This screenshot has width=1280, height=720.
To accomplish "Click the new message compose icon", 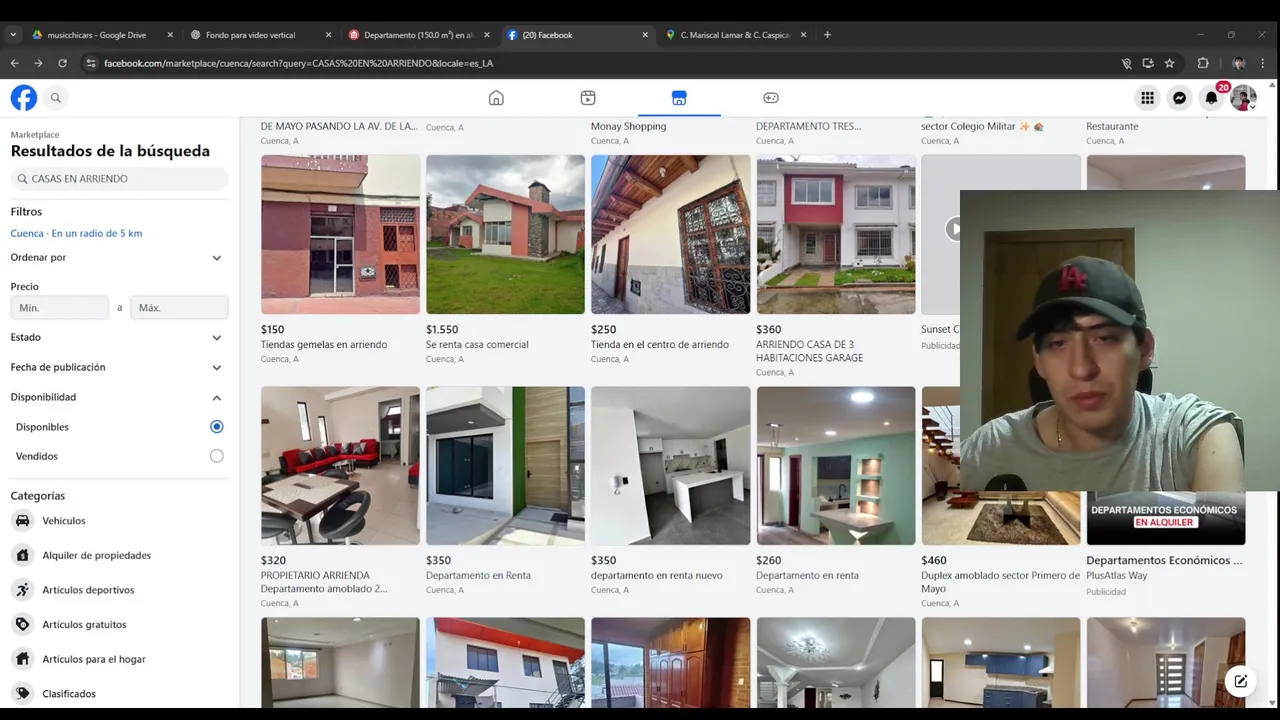I will 1241,681.
